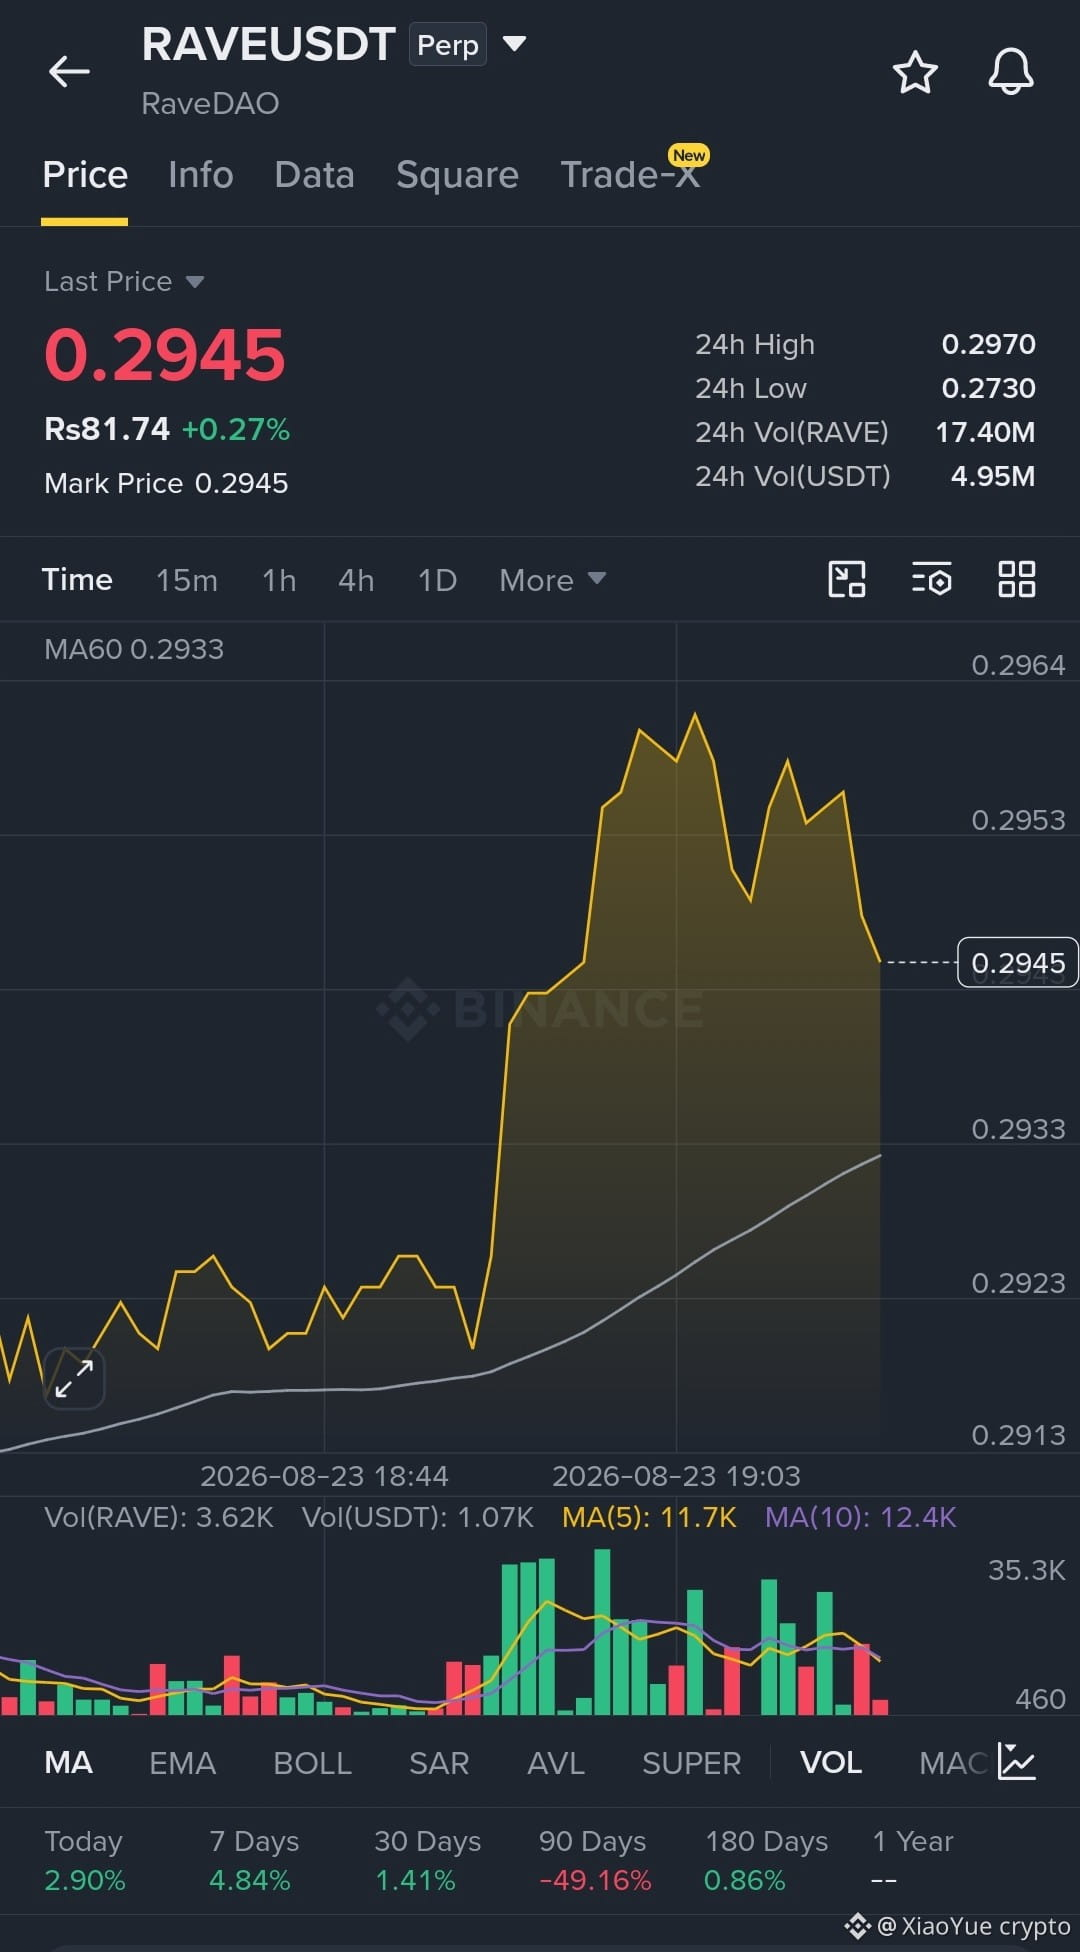Viewport: 1080px width, 1952px height.
Task: Select the 4h chart interval
Action: pyautogui.click(x=356, y=580)
